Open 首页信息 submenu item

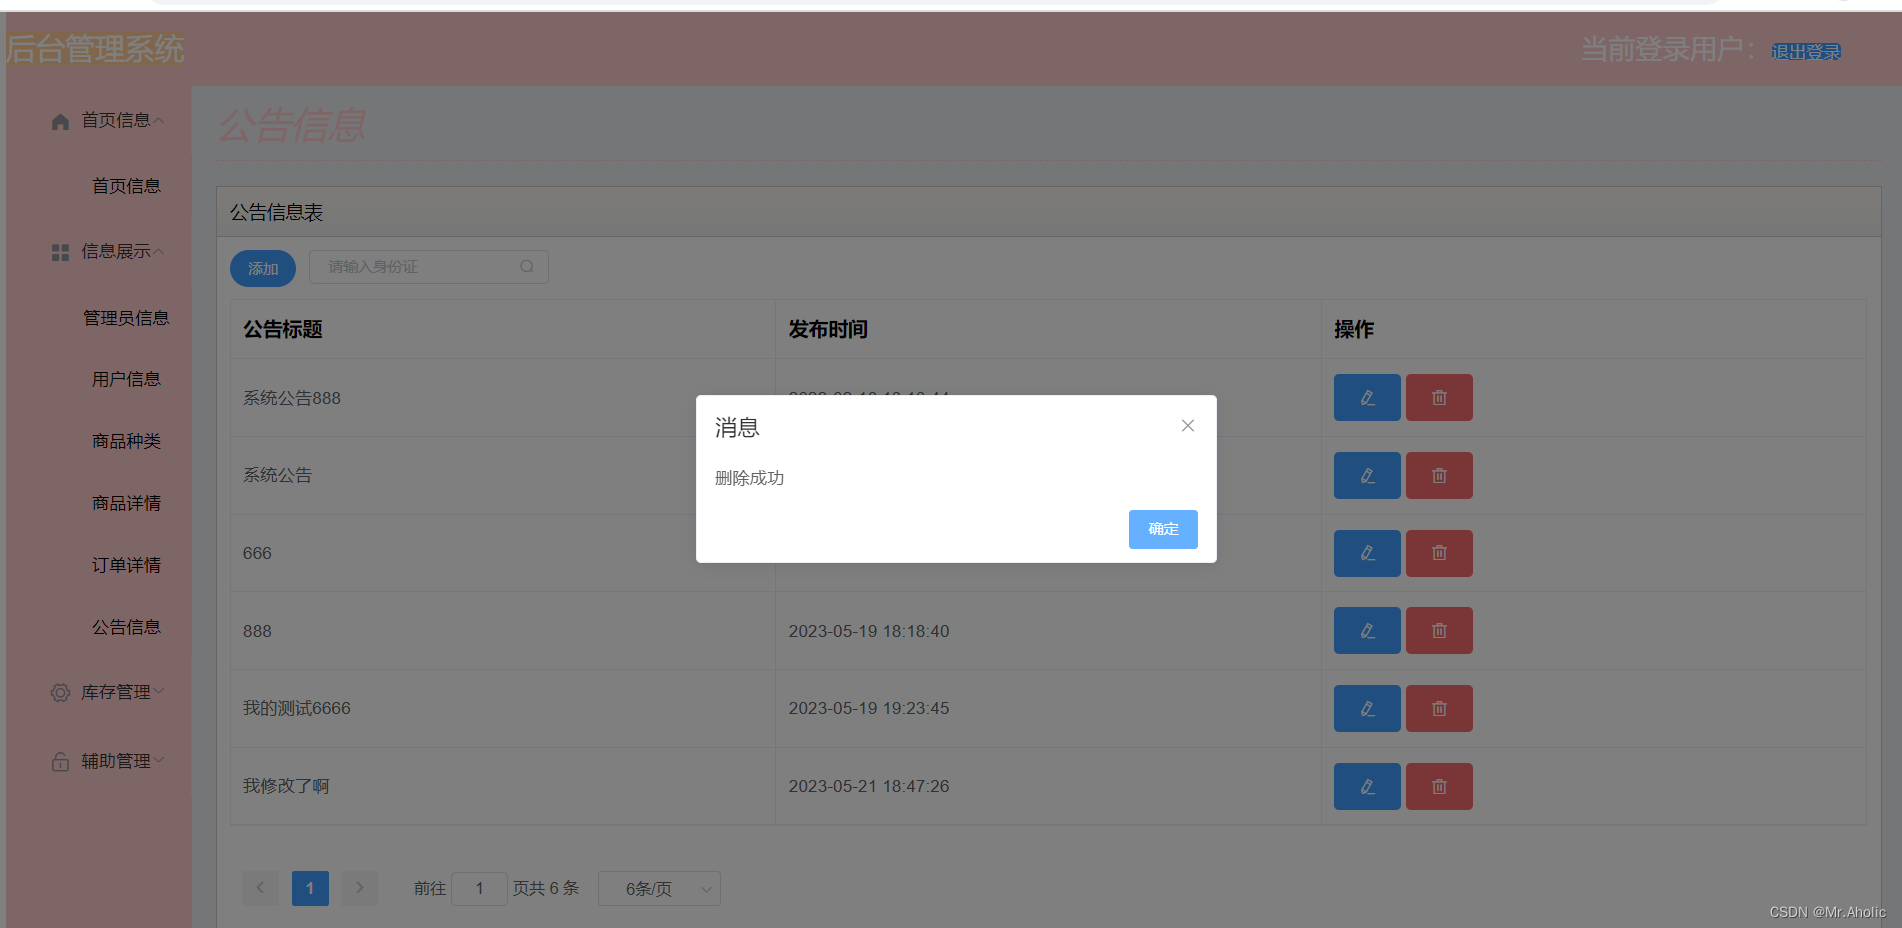126,186
